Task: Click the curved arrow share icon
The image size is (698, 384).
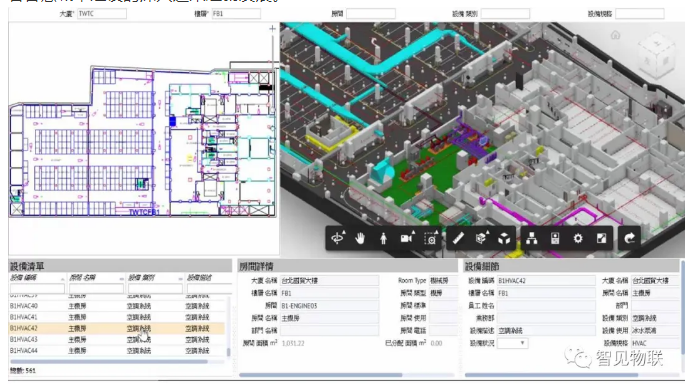Action: click(x=629, y=238)
